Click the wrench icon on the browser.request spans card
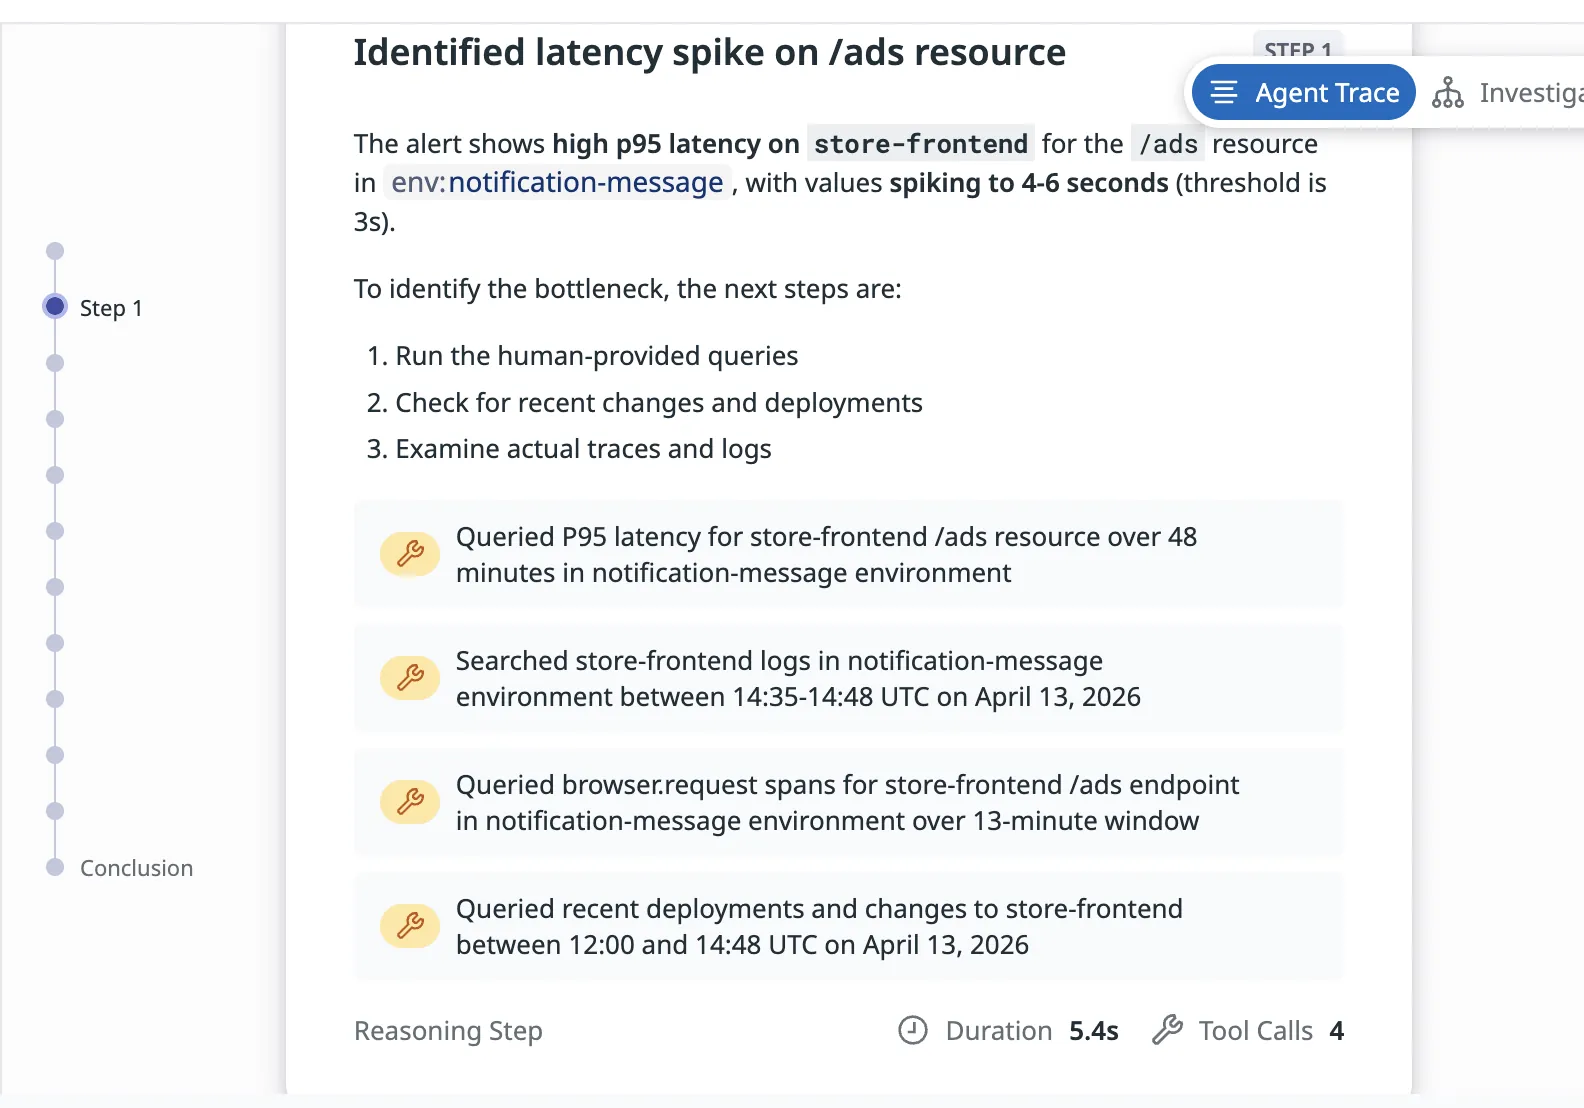1584x1108 pixels. (x=409, y=801)
